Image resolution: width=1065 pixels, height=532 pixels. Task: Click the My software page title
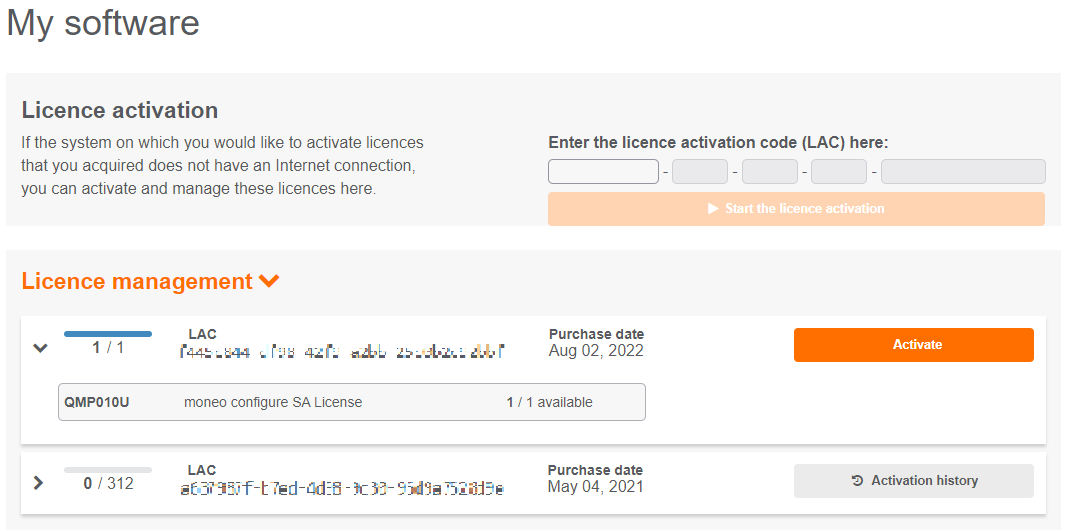tap(103, 23)
